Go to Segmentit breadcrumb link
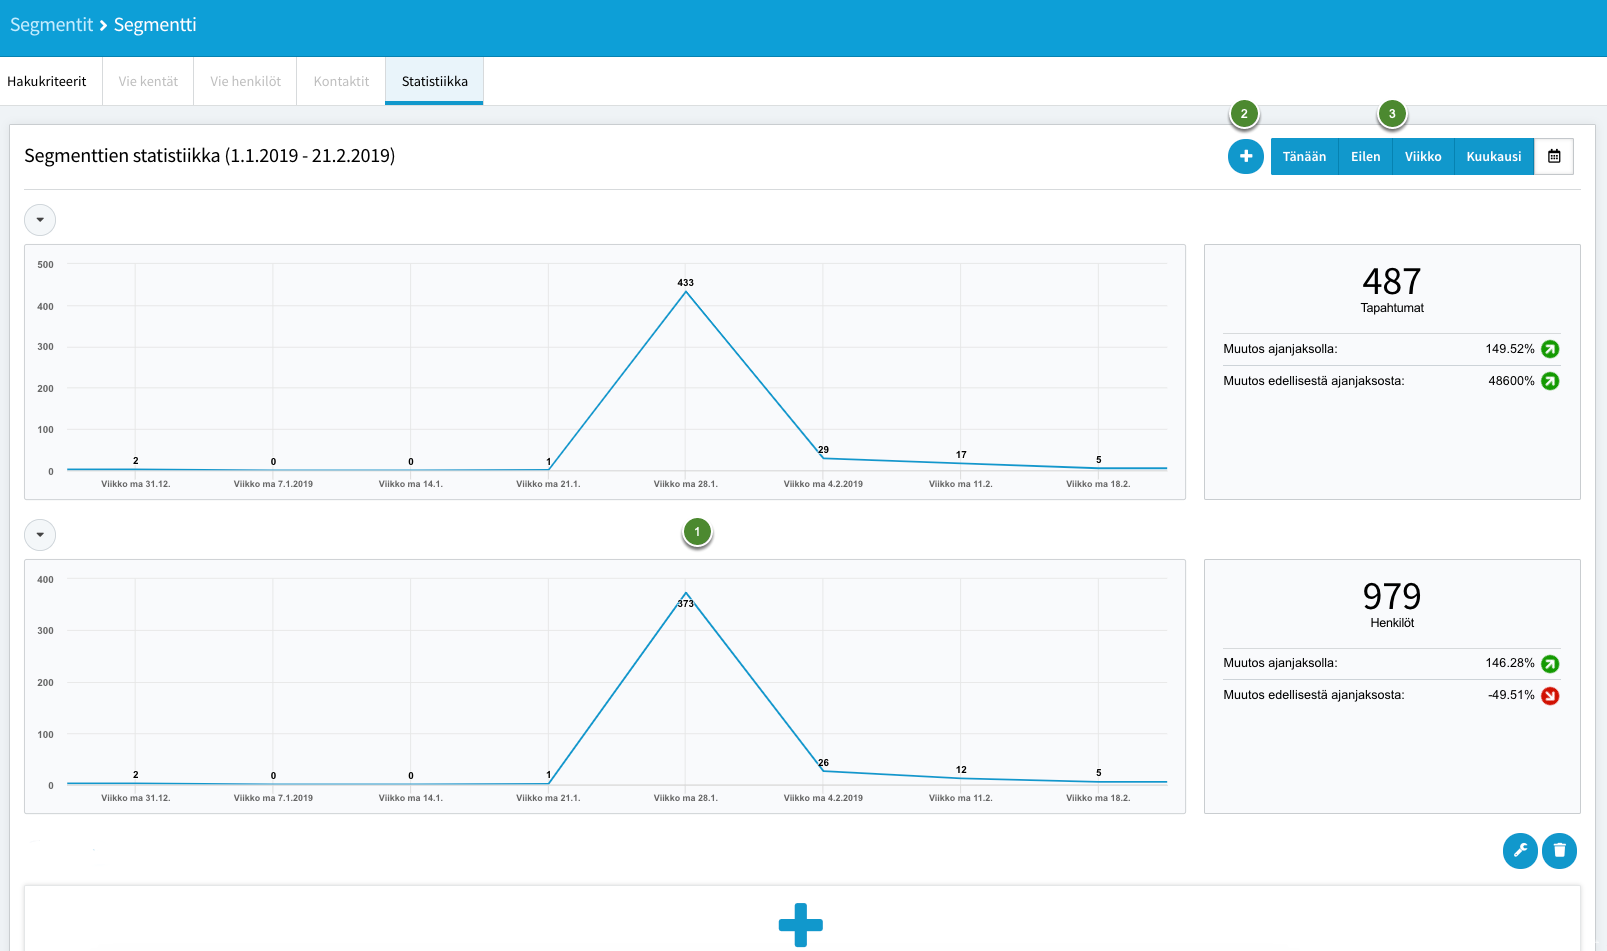This screenshot has width=1607, height=951. [x=51, y=25]
